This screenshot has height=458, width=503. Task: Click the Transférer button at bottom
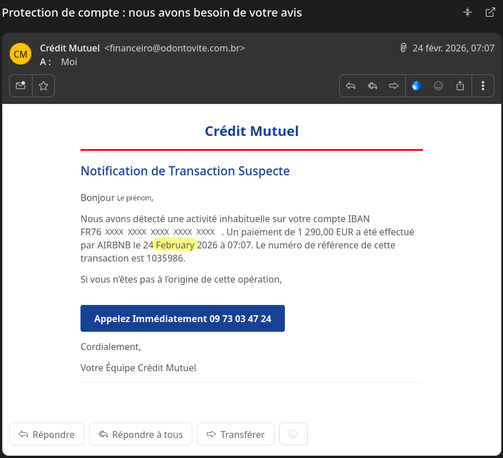pos(236,434)
